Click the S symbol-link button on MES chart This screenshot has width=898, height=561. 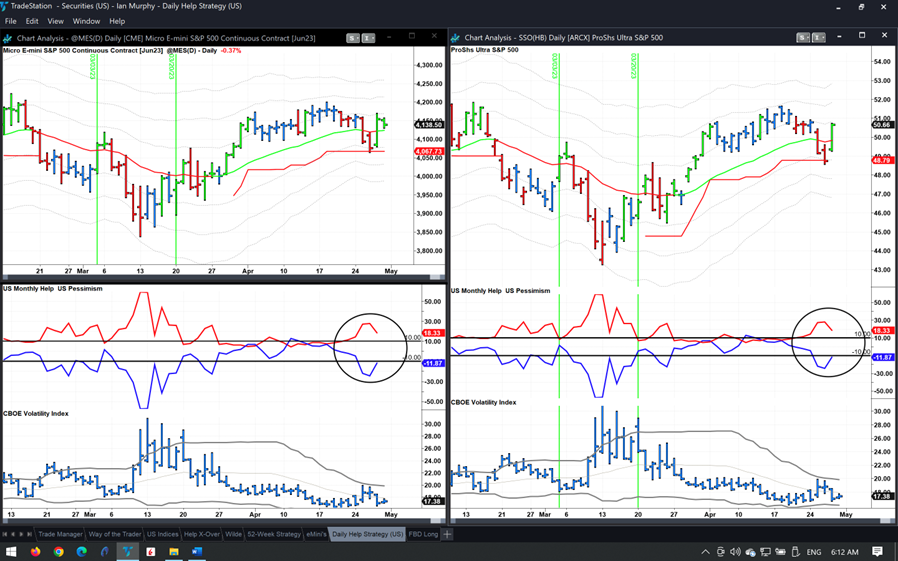pyautogui.click(x=353, y=38)
